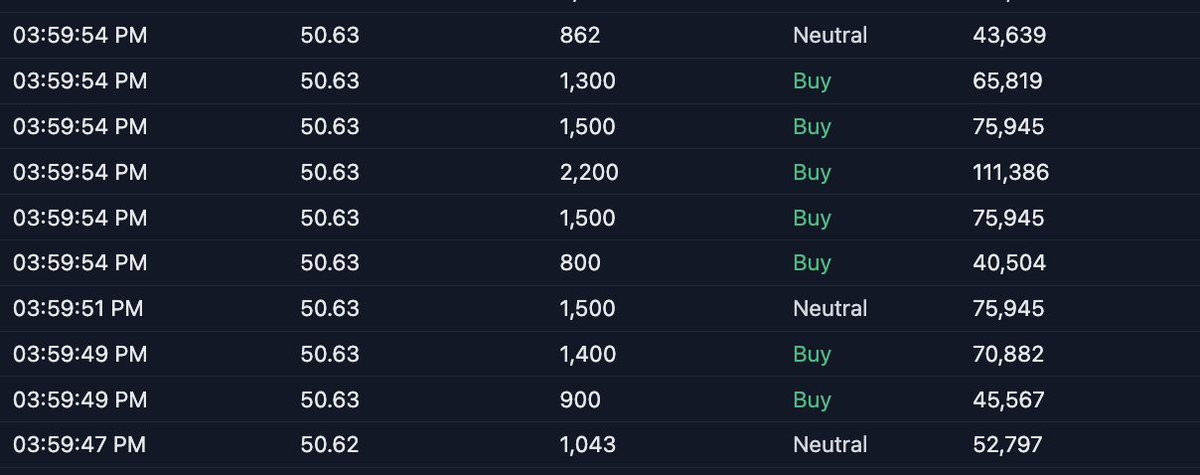
Task: Select the 800 size cell
Action: tap(580, 263)
